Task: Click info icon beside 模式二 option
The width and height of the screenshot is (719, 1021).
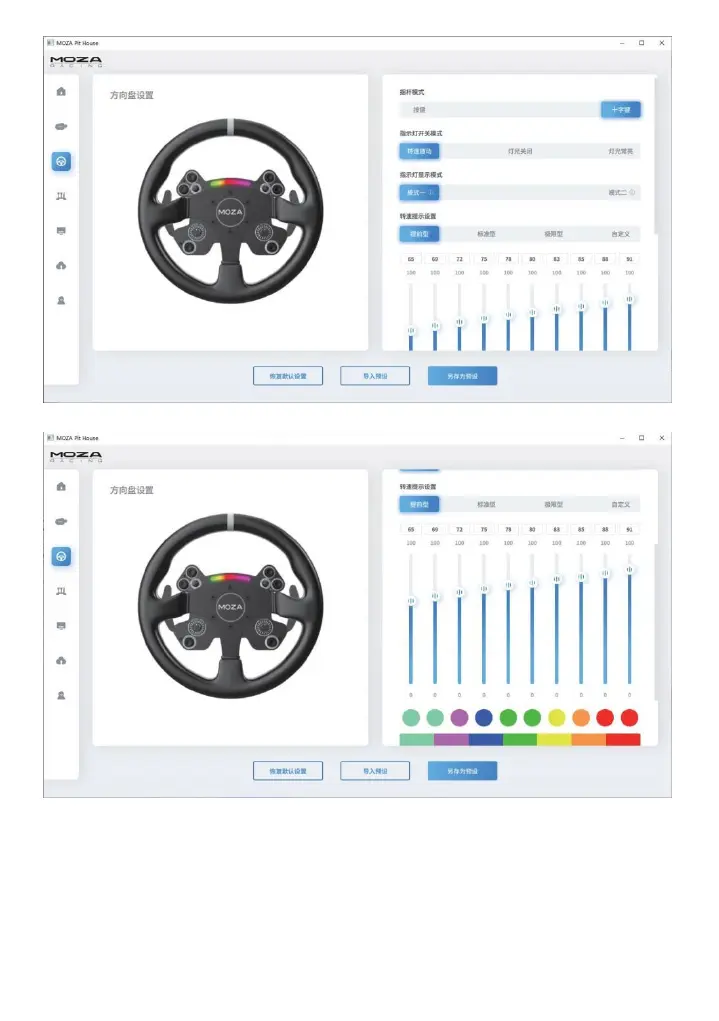Action: [632, 192]
